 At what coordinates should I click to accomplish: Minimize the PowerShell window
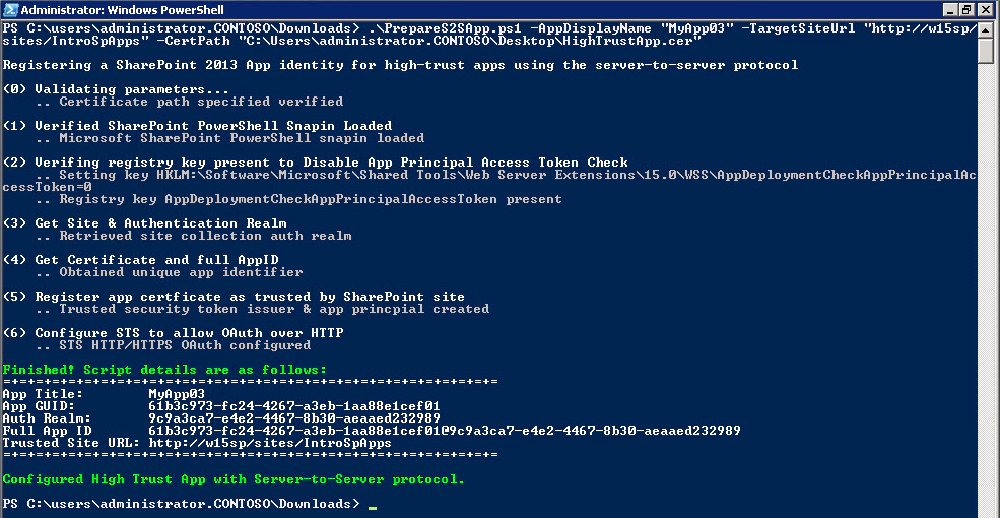pyautogui.click(x=951, y=10)
